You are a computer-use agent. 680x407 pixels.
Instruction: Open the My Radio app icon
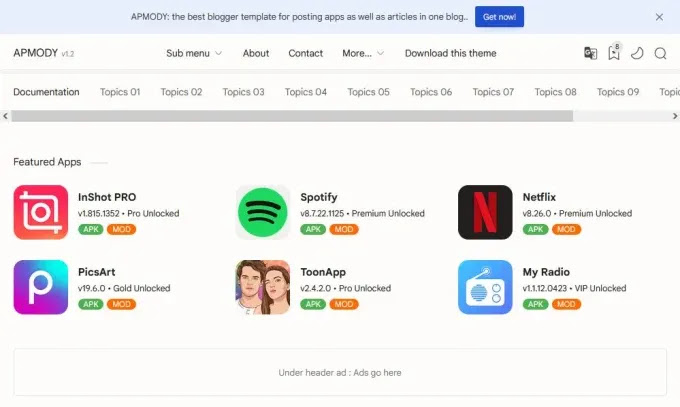[485, 287]
